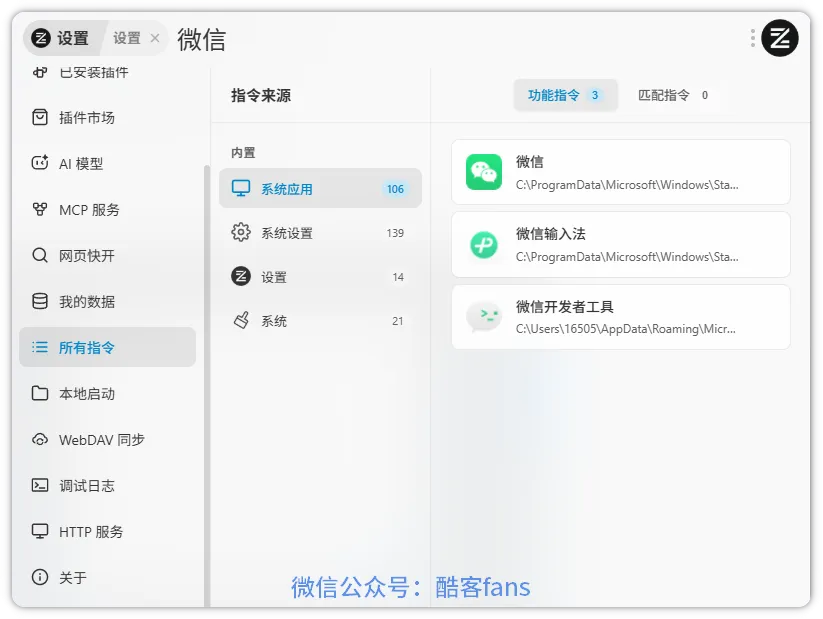Select 系统应用 command source
Viewport: 823px width, 619px height.
tap(320, 188)
